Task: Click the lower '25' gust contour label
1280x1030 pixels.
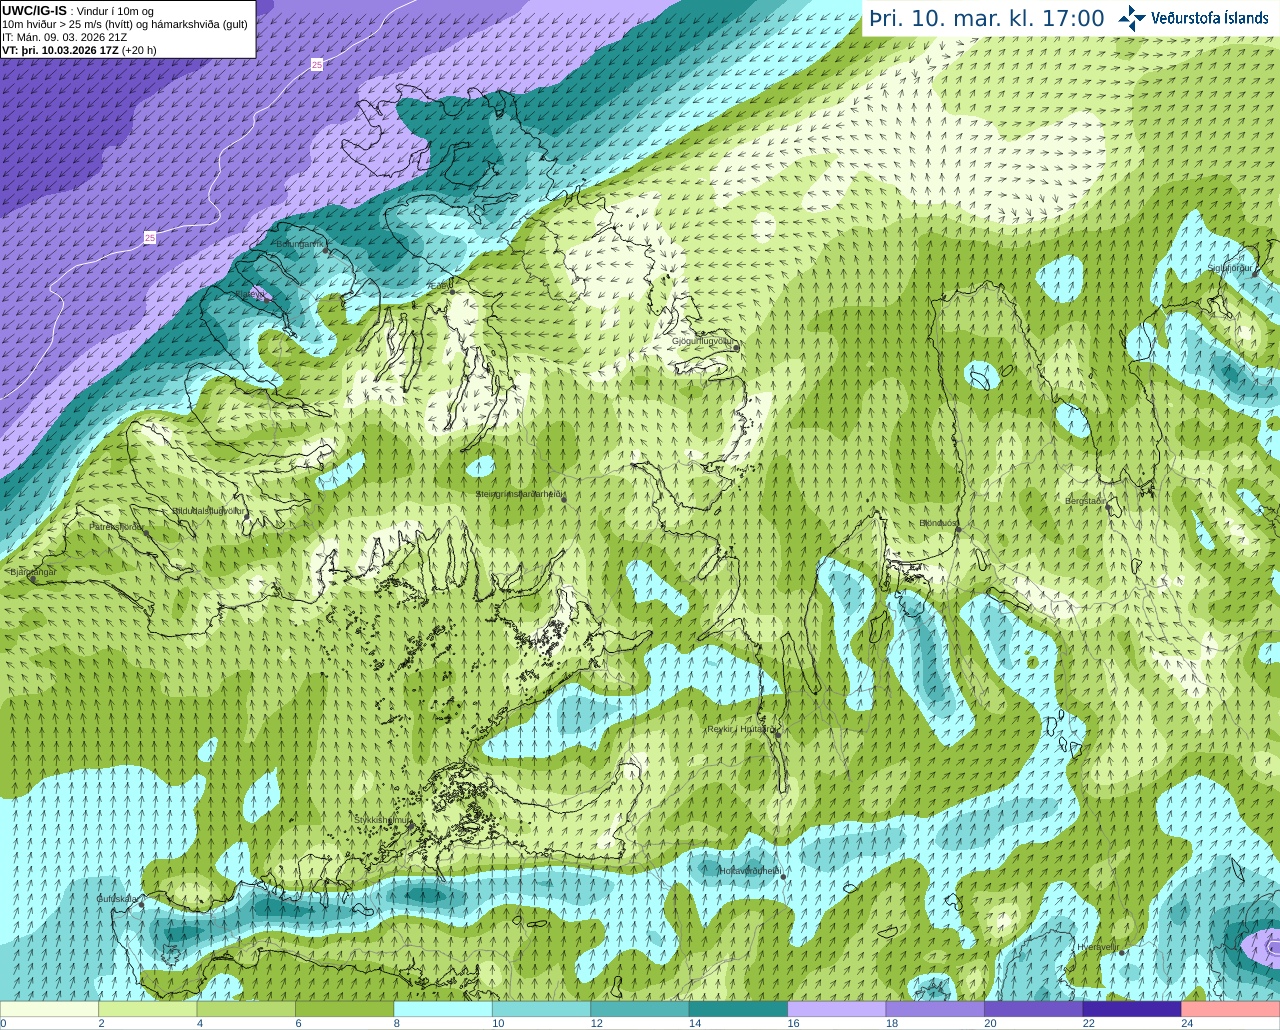Action: coord(150,237)
